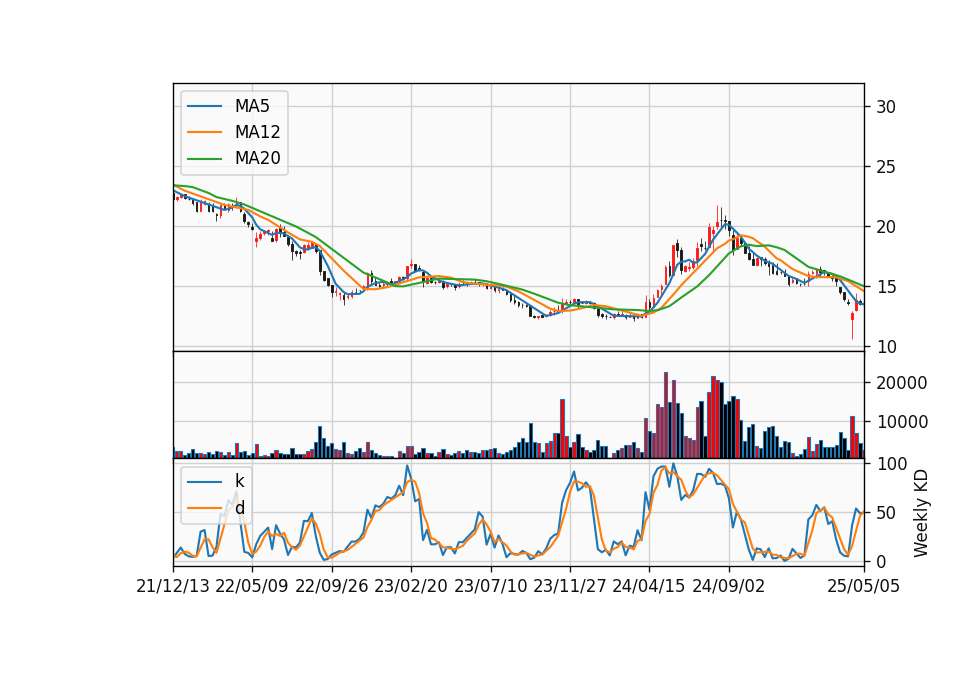Click the Weekly KD axis label
This screenshot has width=960, height=690.
(921, 513)
